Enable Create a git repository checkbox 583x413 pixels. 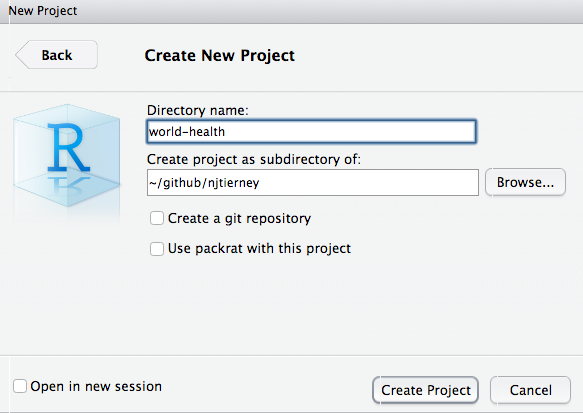click(157, 218)
